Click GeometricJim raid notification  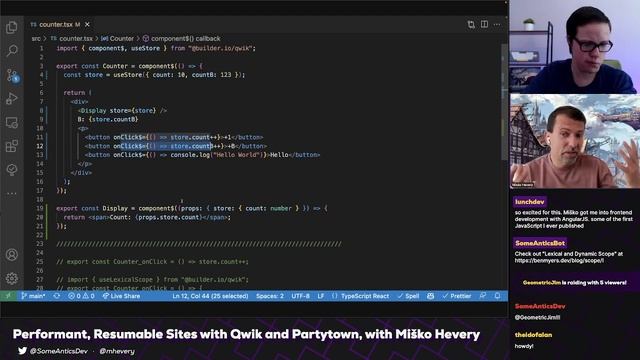(x=574, y=282)
